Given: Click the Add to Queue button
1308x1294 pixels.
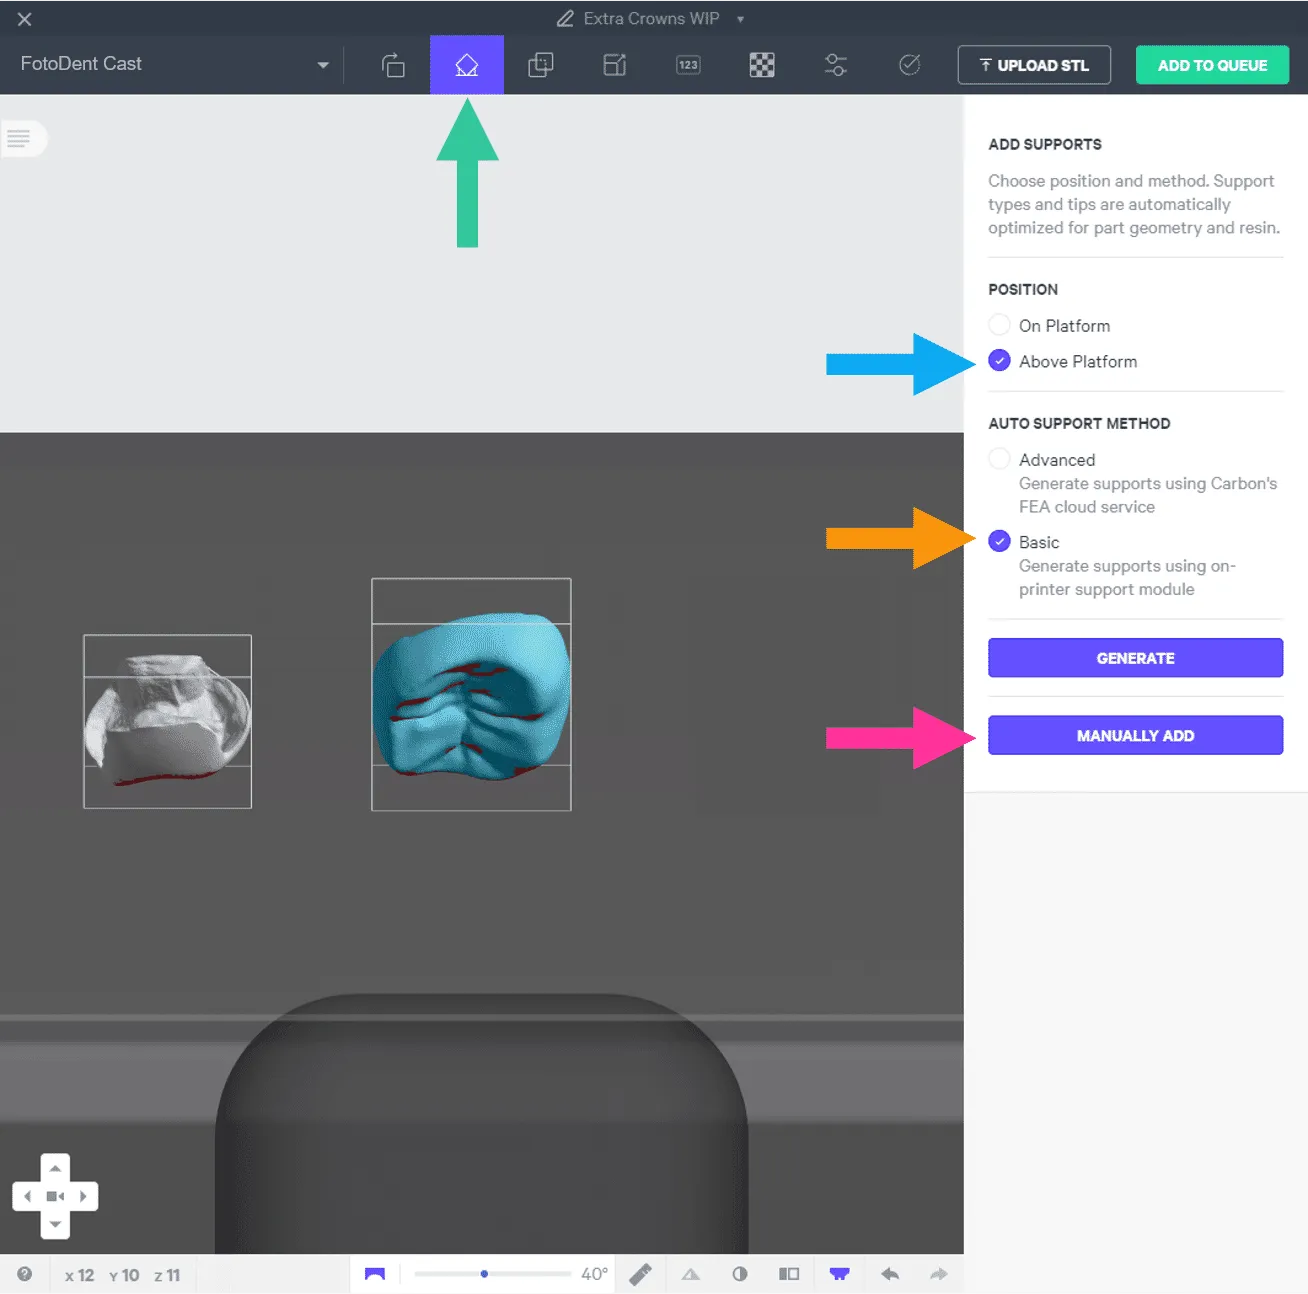Looking at the screenshot, I should pos(1212,65).
